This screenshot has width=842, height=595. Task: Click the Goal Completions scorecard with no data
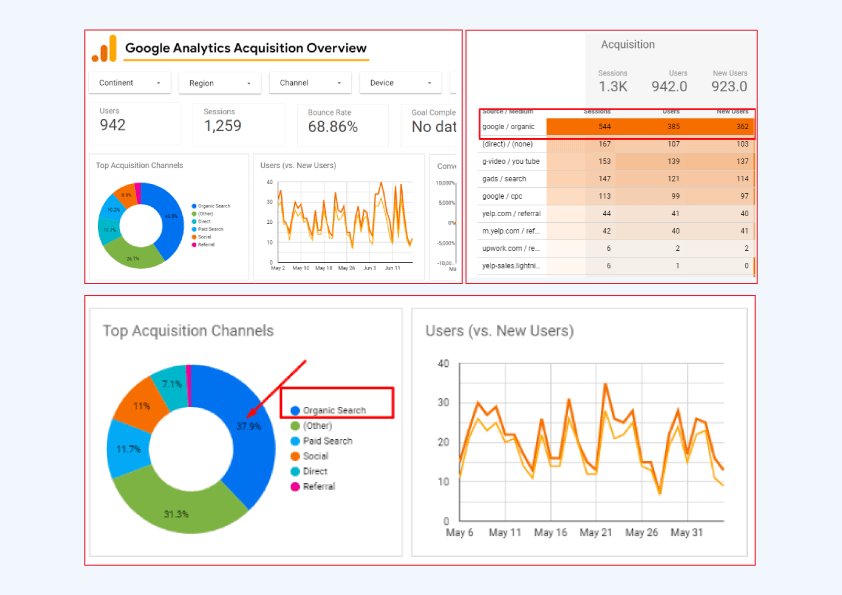click(x=429, y=125)
